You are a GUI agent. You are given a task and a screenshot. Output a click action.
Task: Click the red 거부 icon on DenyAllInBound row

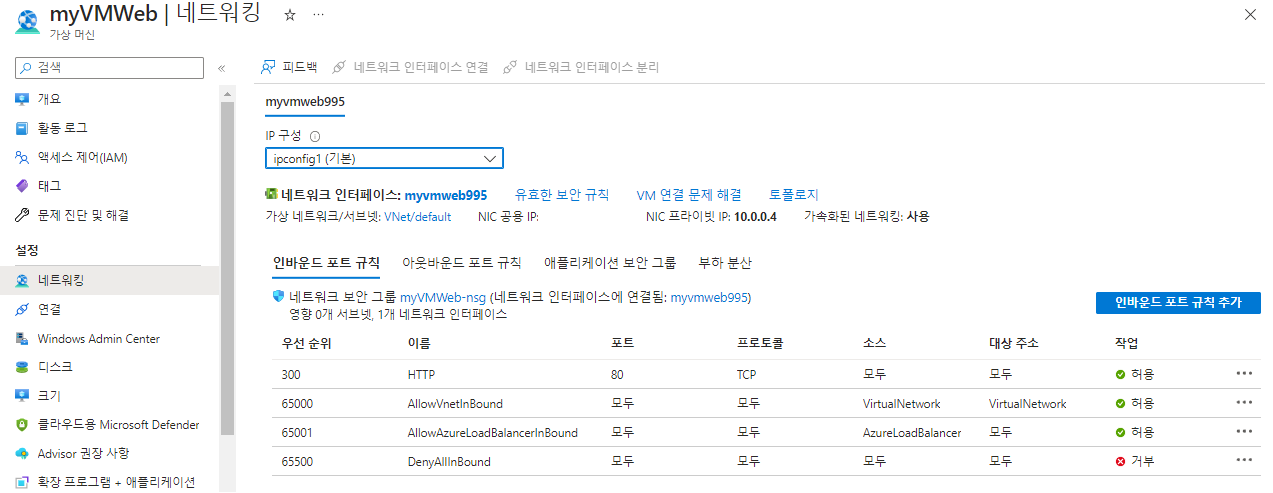coord(1120,462)
